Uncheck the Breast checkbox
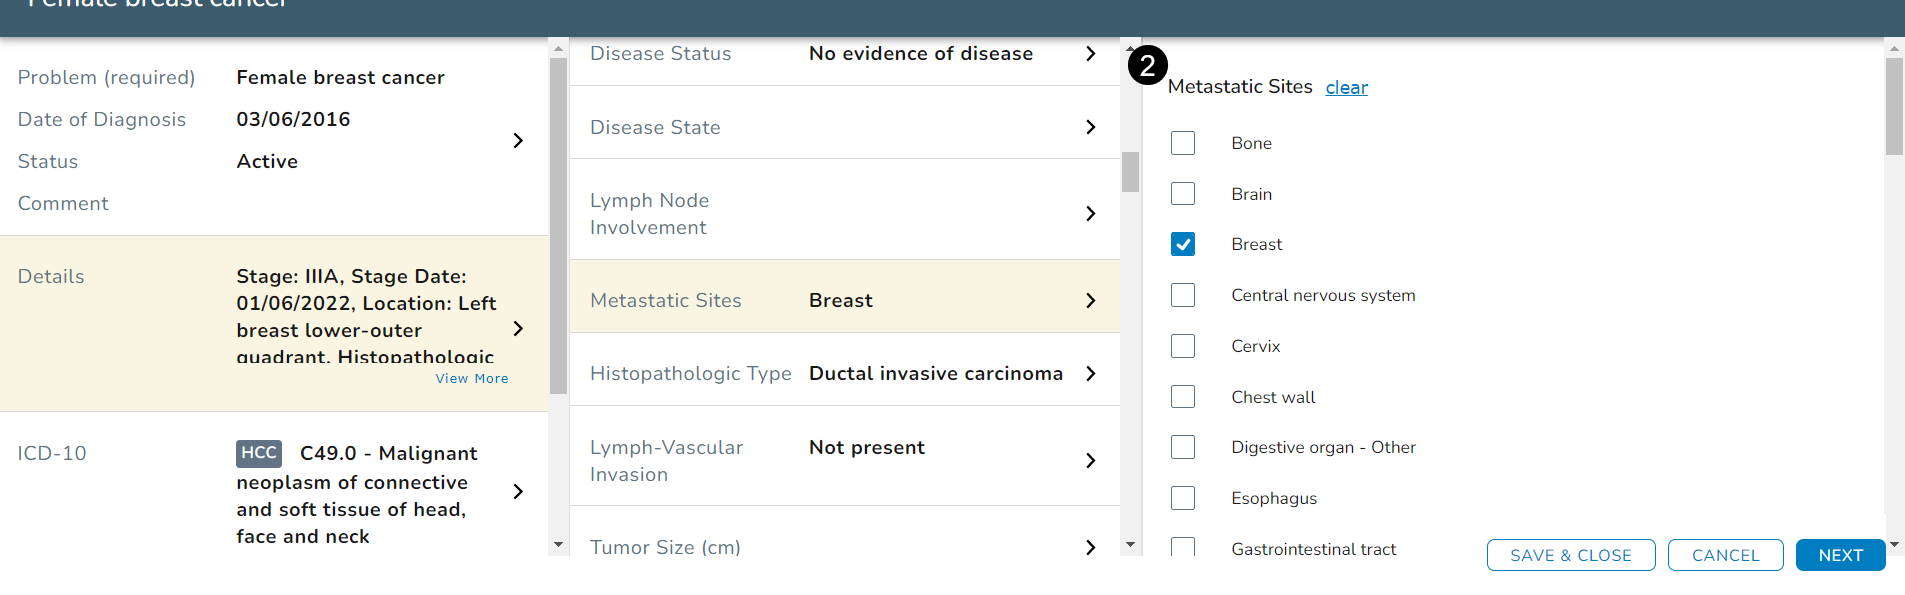The height and width of the screenshot is (595, 1905). click(x=1183, y=244)
